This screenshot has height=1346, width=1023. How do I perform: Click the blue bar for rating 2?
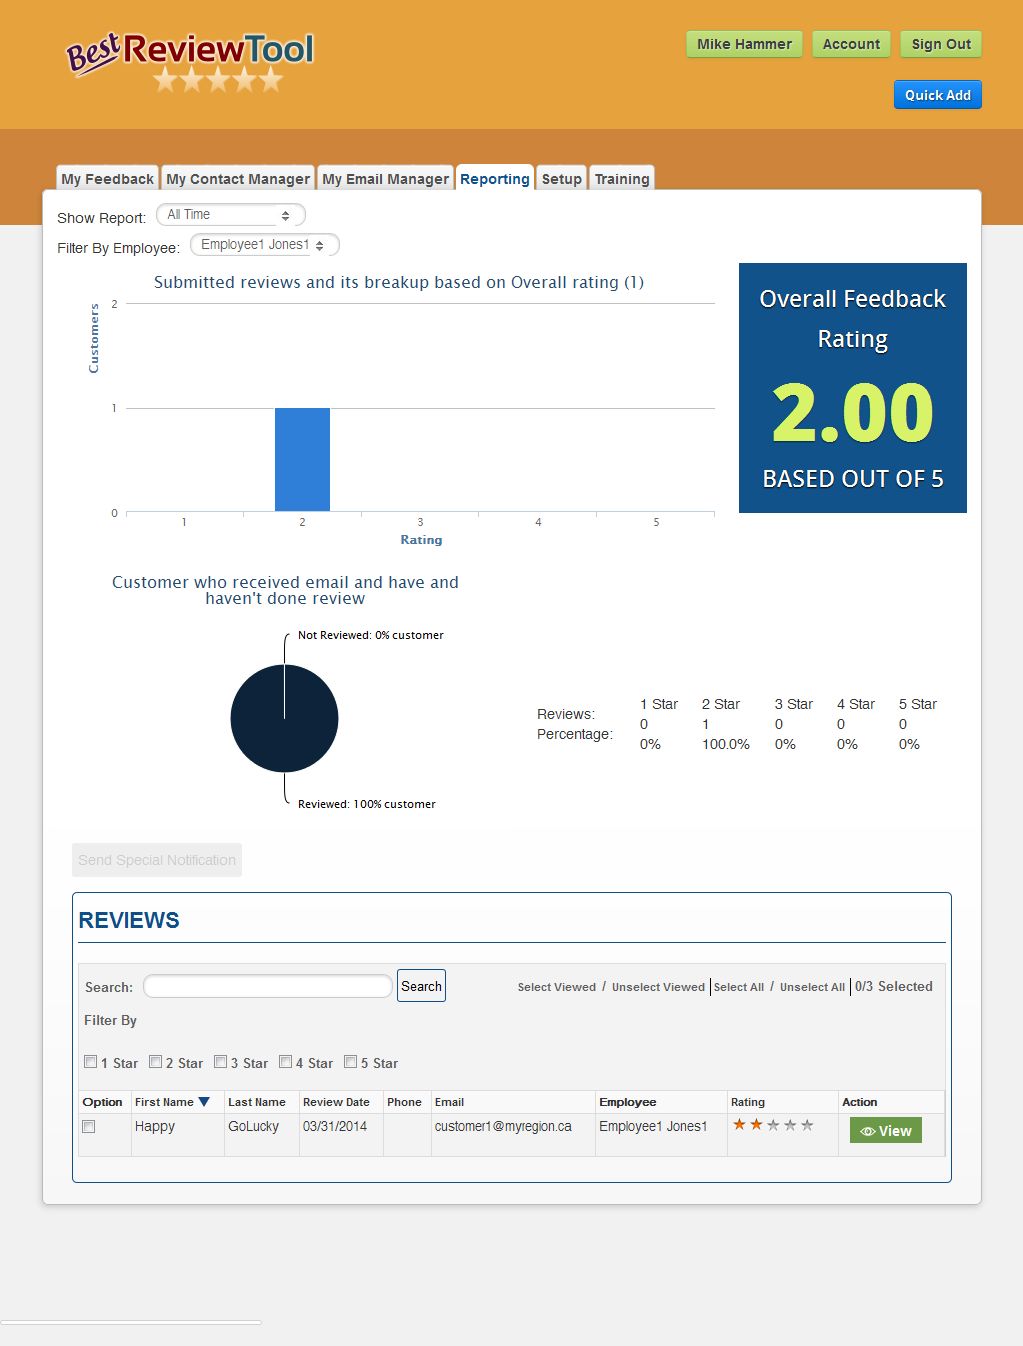point(302,459)
